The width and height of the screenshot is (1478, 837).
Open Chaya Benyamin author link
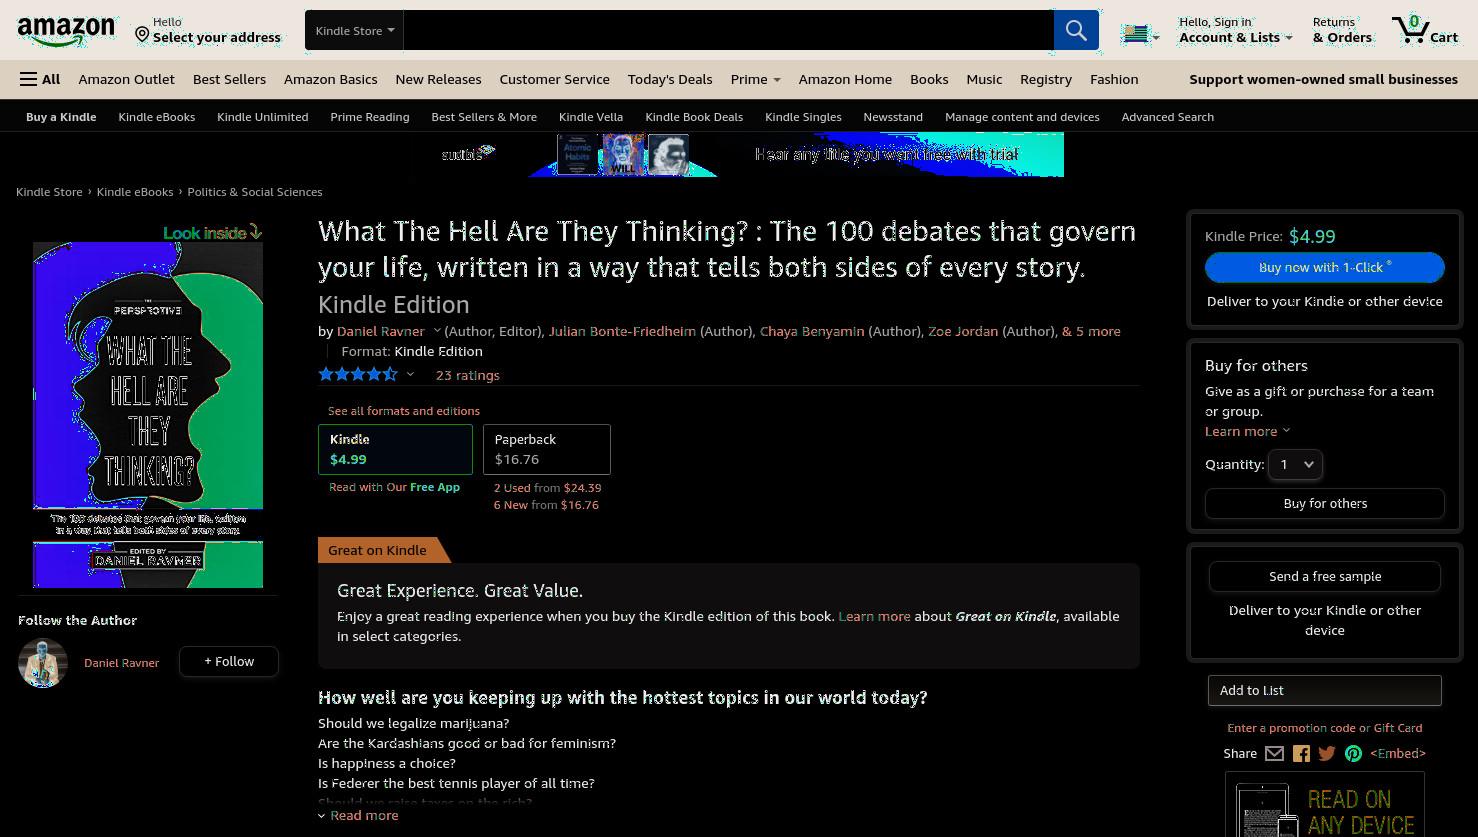[812, 331]
